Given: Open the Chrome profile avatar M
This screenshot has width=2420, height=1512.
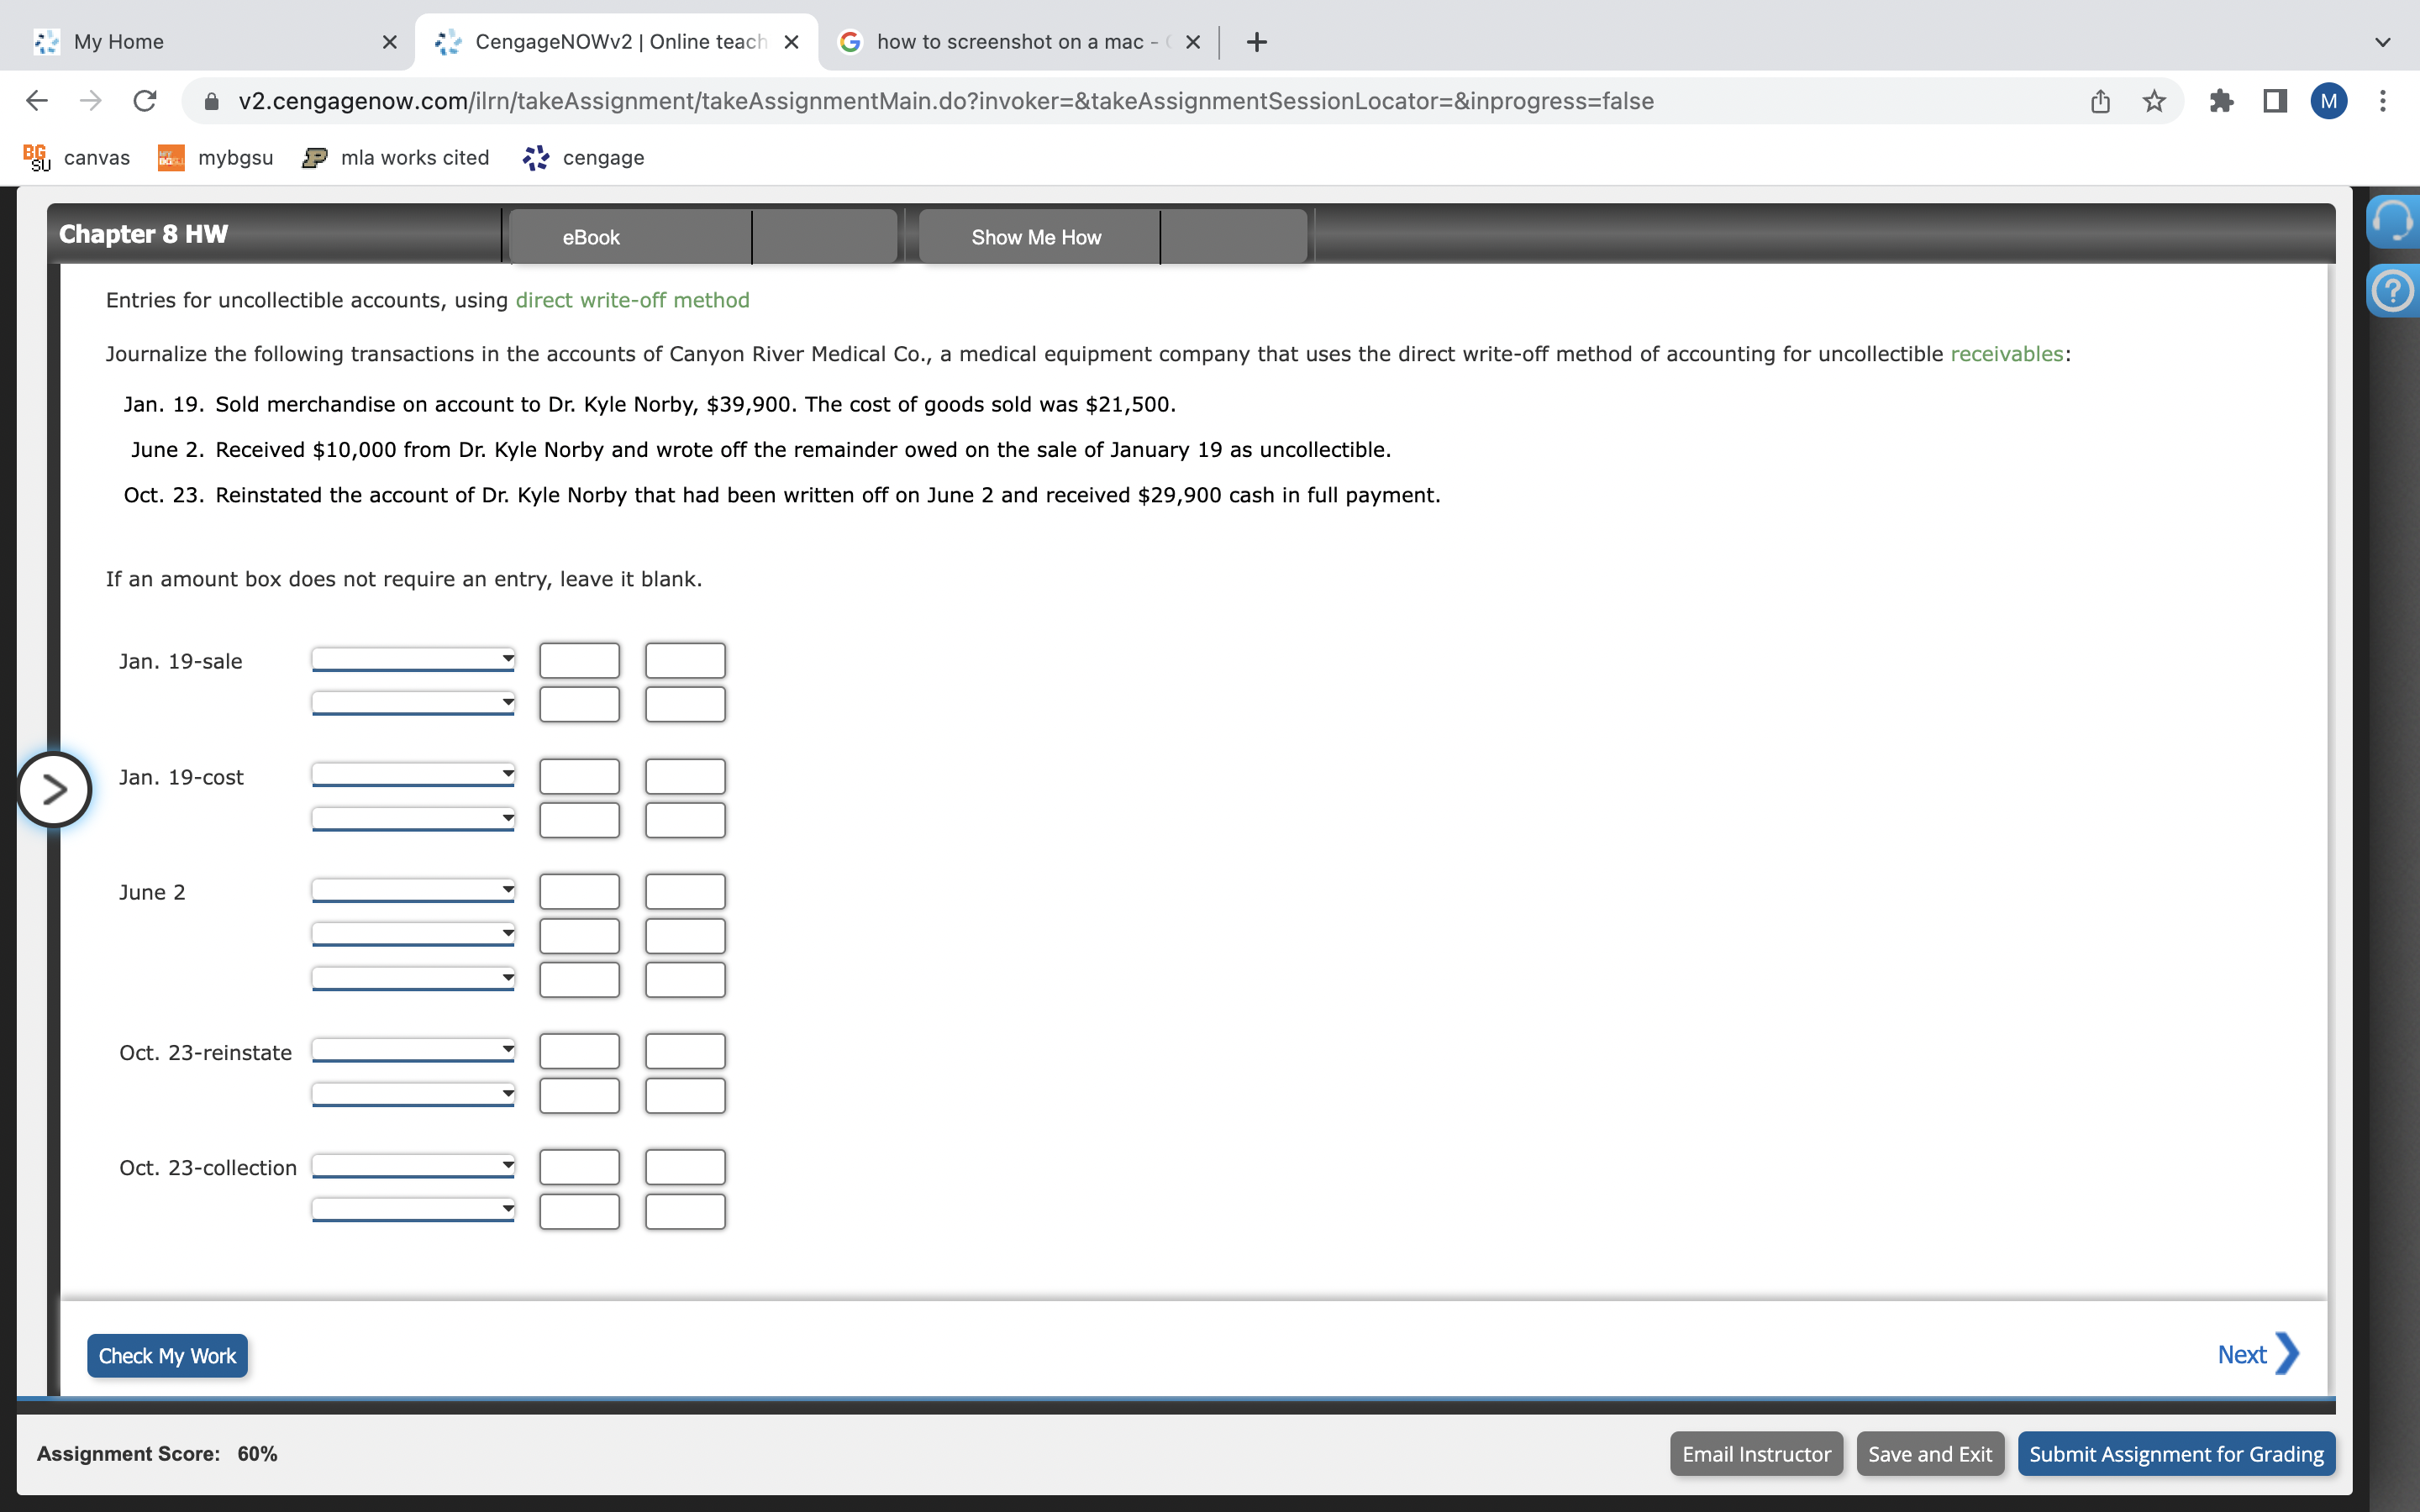Looking at the screenshot, I should pyautogui.click(x=2328, y=100).
